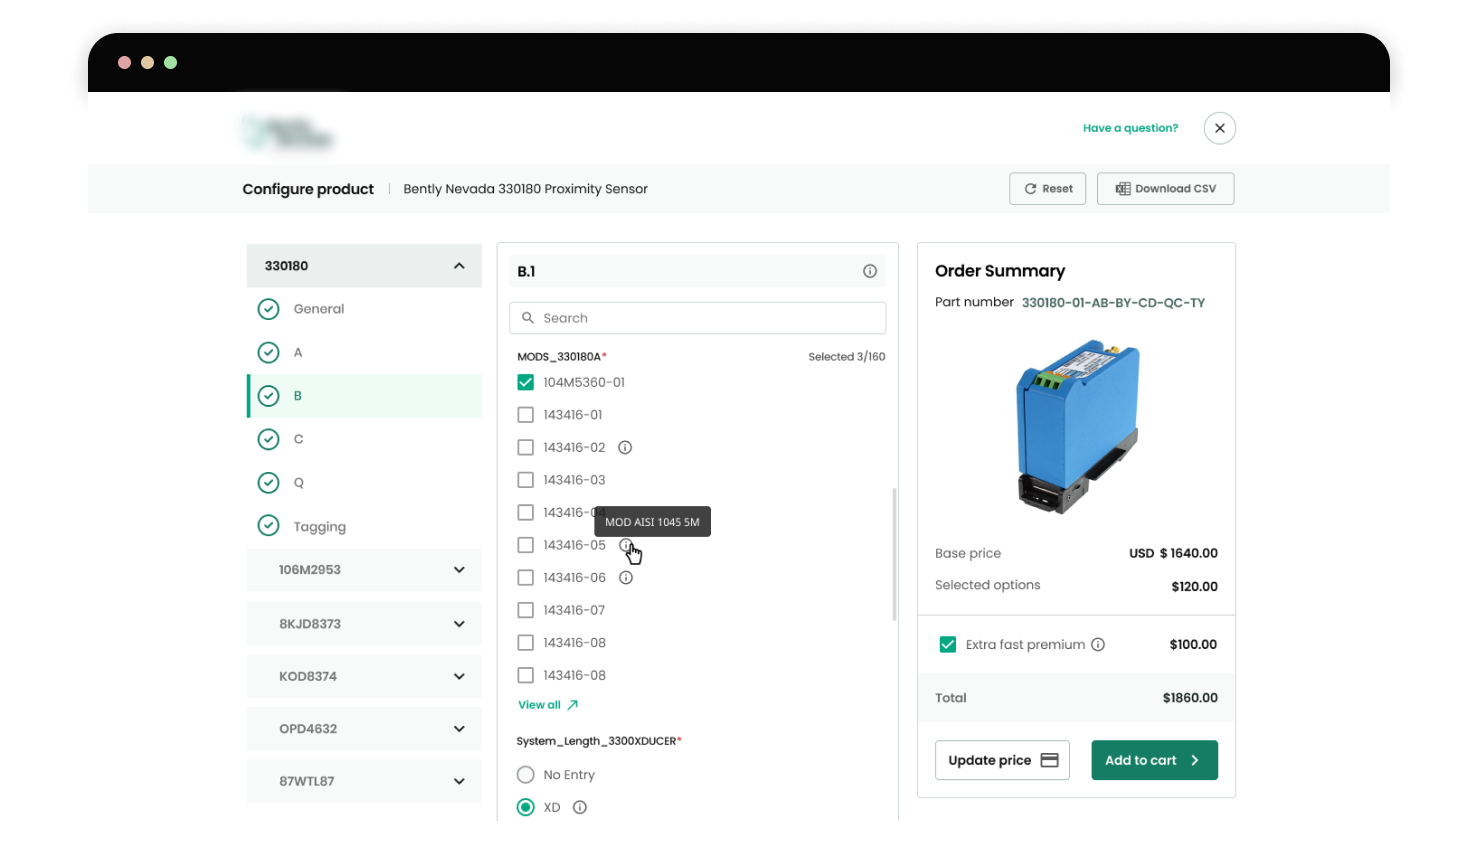Go to step C in sidebar
This screenshot has width=1477, height=852.
298,439
